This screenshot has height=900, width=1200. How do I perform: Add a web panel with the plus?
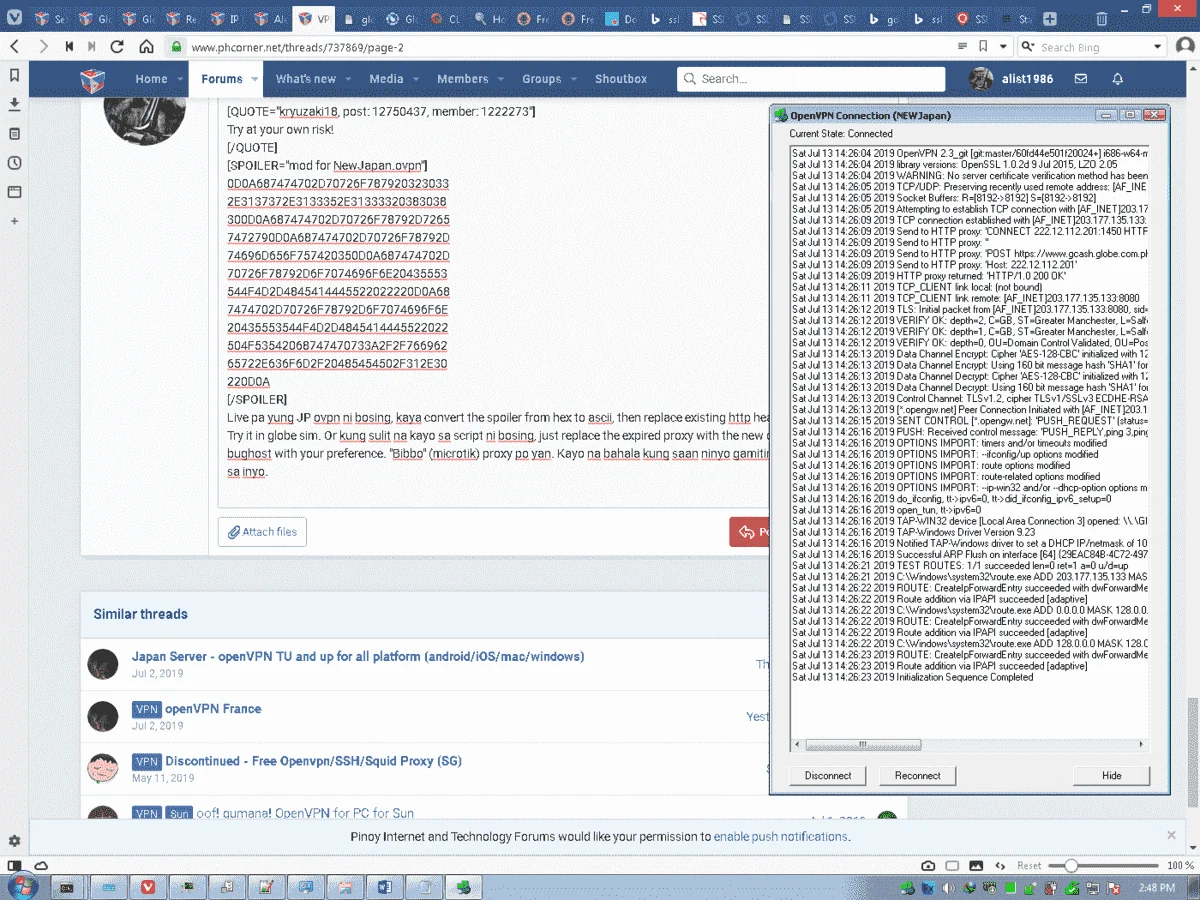[x=14, y=220]
